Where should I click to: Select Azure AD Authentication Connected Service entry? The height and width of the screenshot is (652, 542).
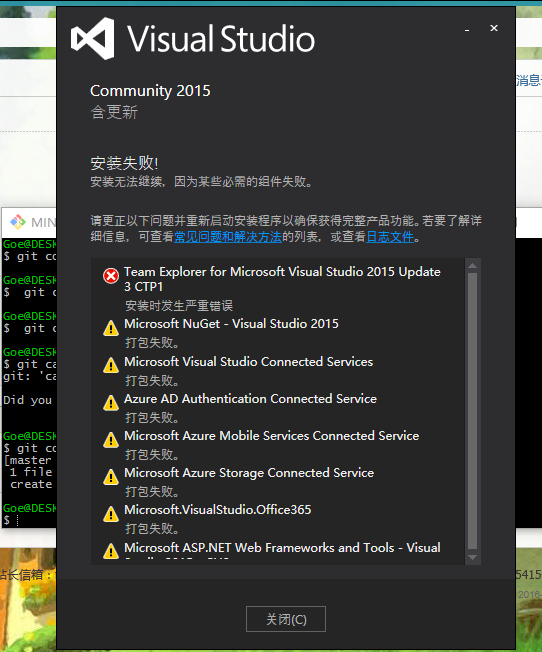tap(250, 399)
